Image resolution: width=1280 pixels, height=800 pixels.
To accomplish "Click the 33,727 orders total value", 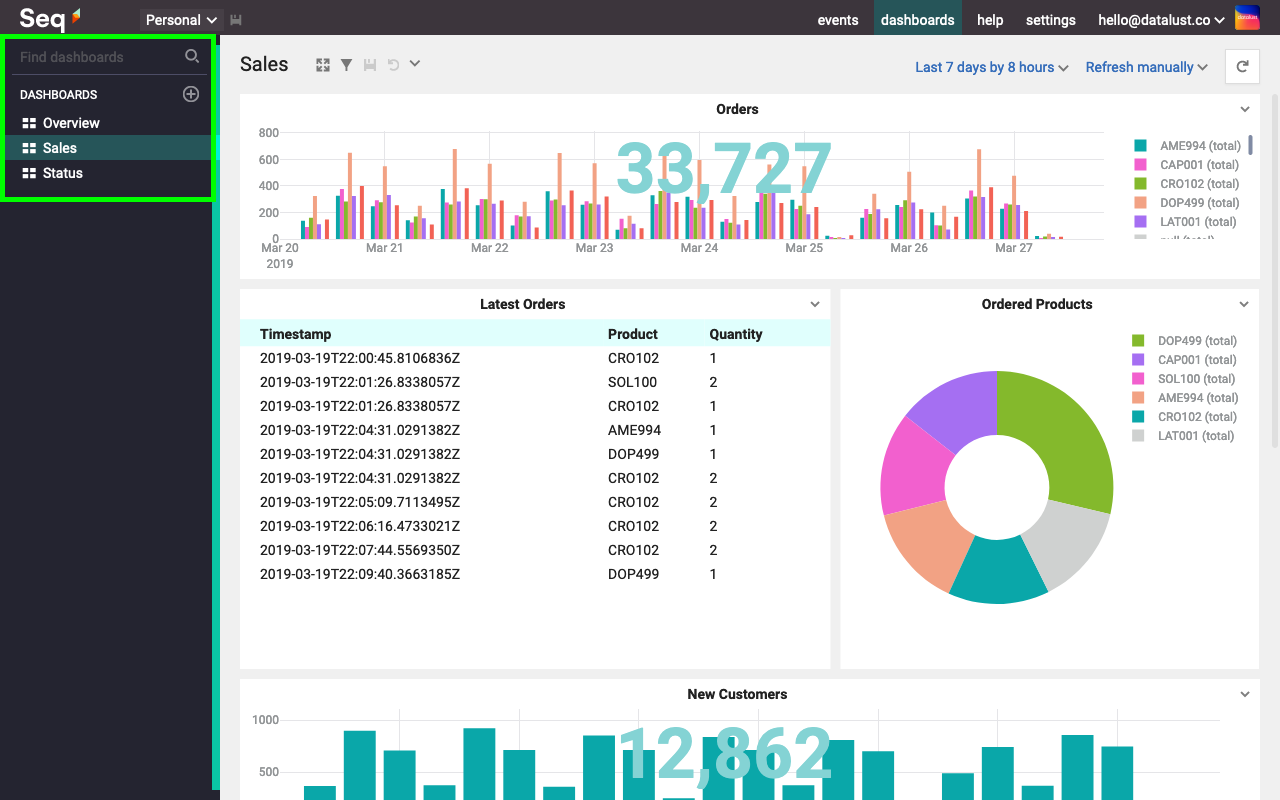I will click(x=724, y=169).
